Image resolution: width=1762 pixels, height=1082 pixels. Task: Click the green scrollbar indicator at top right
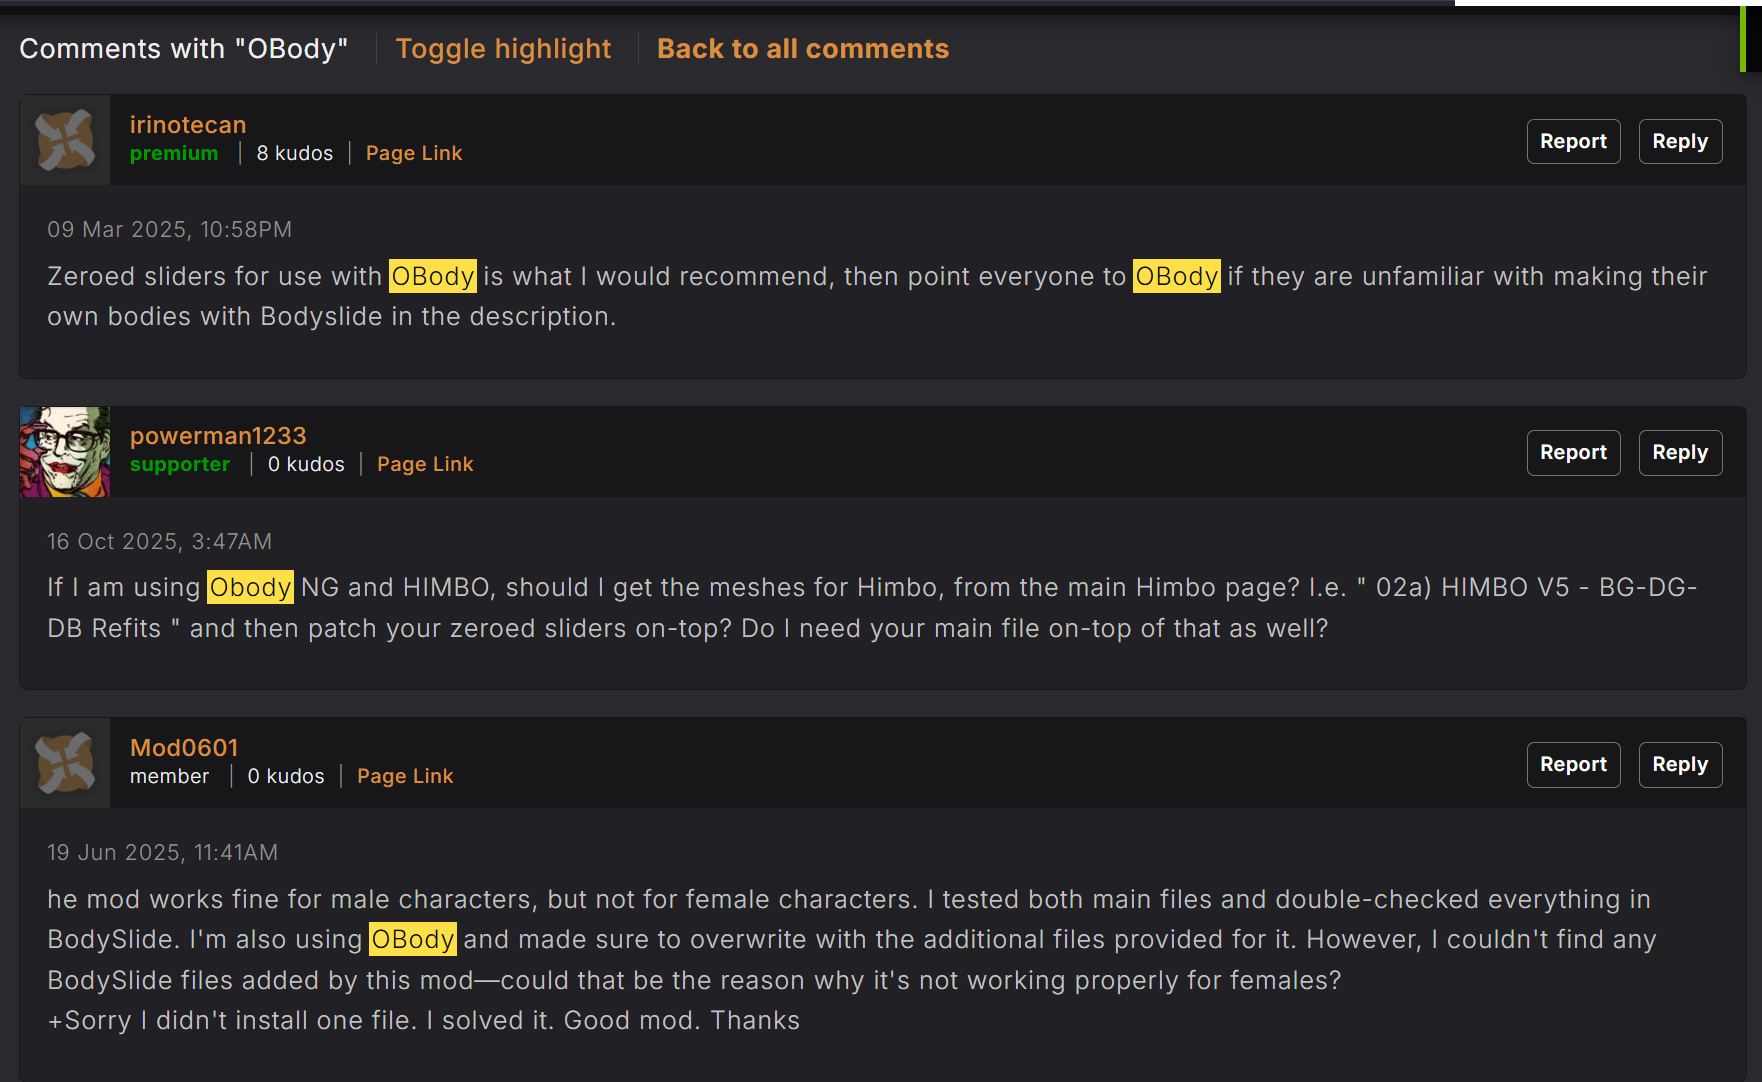[1743, 38]
